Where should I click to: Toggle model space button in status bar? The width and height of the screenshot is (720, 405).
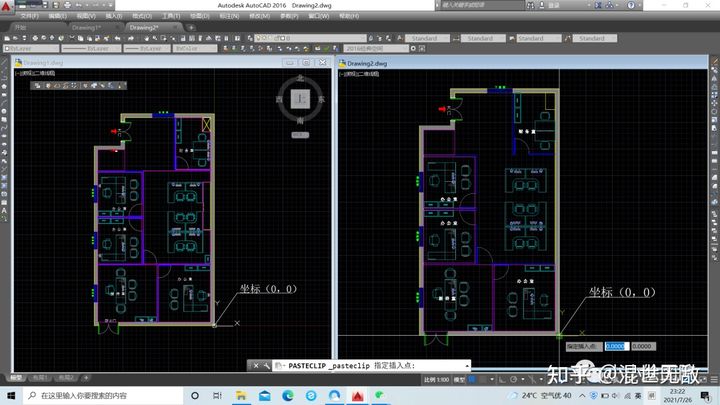pos(459,379)
